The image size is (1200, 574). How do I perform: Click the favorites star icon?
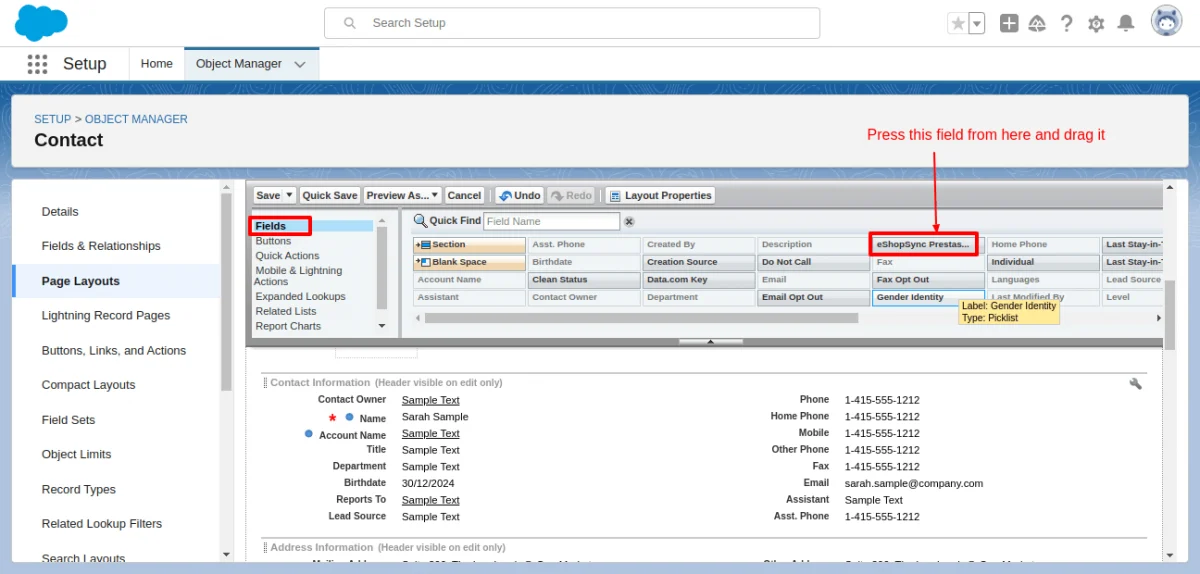pyautogui.click(x=958, y=24)
